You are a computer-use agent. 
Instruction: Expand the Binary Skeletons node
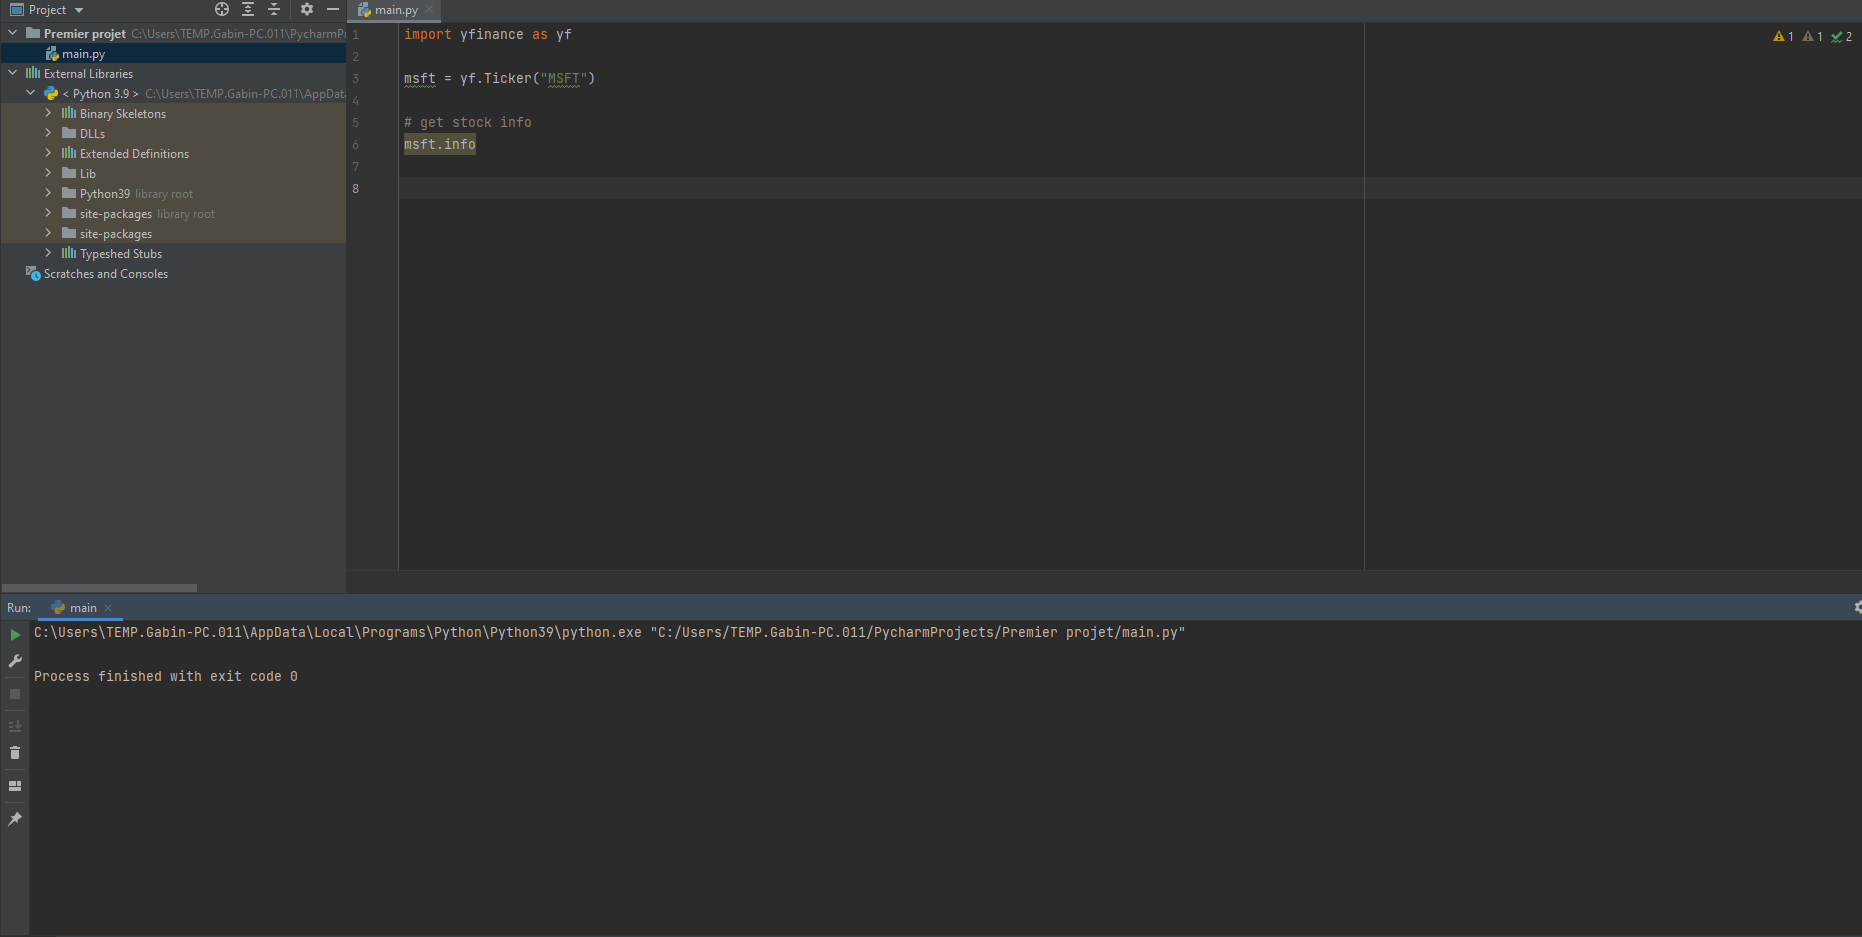tap(48, 113)
